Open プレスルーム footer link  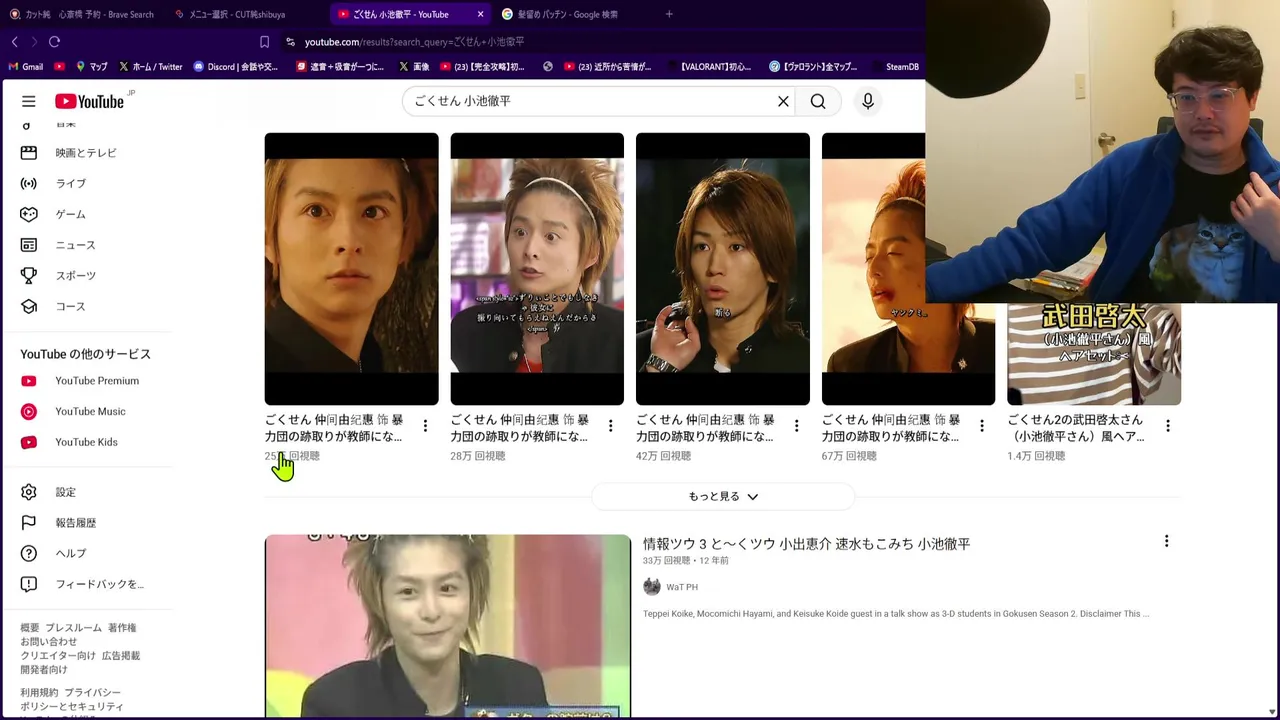pos(73,628)
